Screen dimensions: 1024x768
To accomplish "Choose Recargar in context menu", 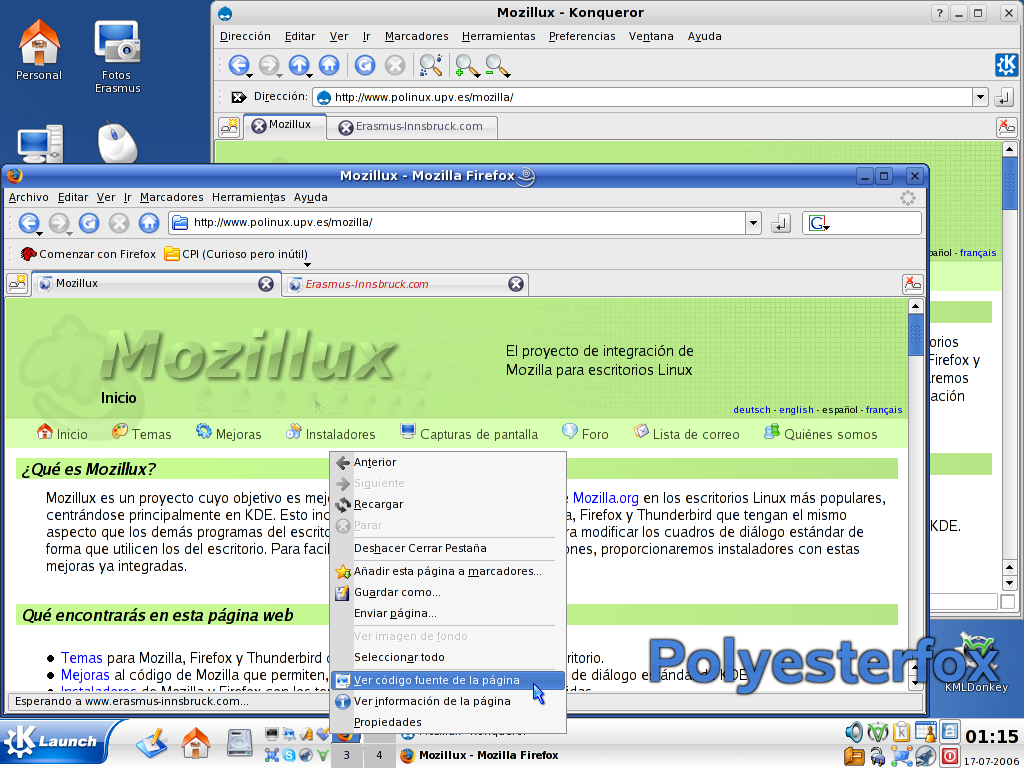I will (447, 504).
